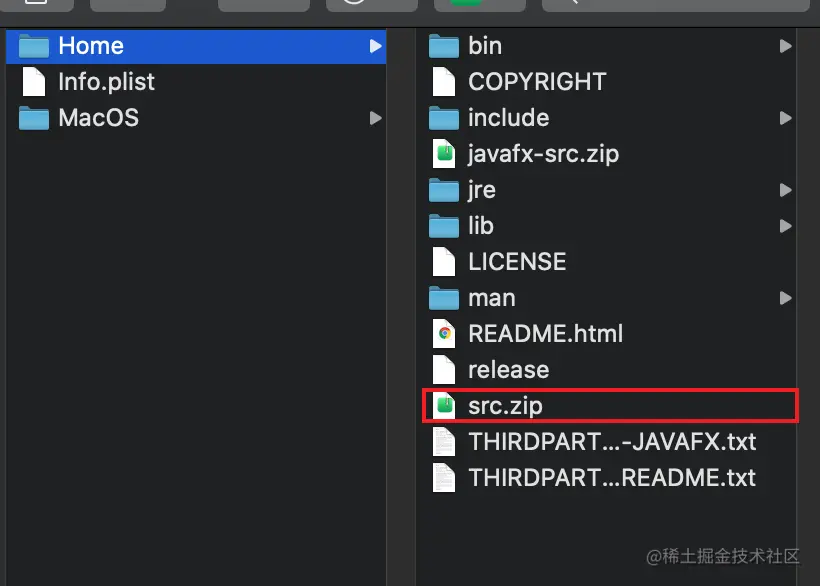This screenshot has height=586, width=820.
Task: Select the "lib" folder name
Action: pos(481,226)
